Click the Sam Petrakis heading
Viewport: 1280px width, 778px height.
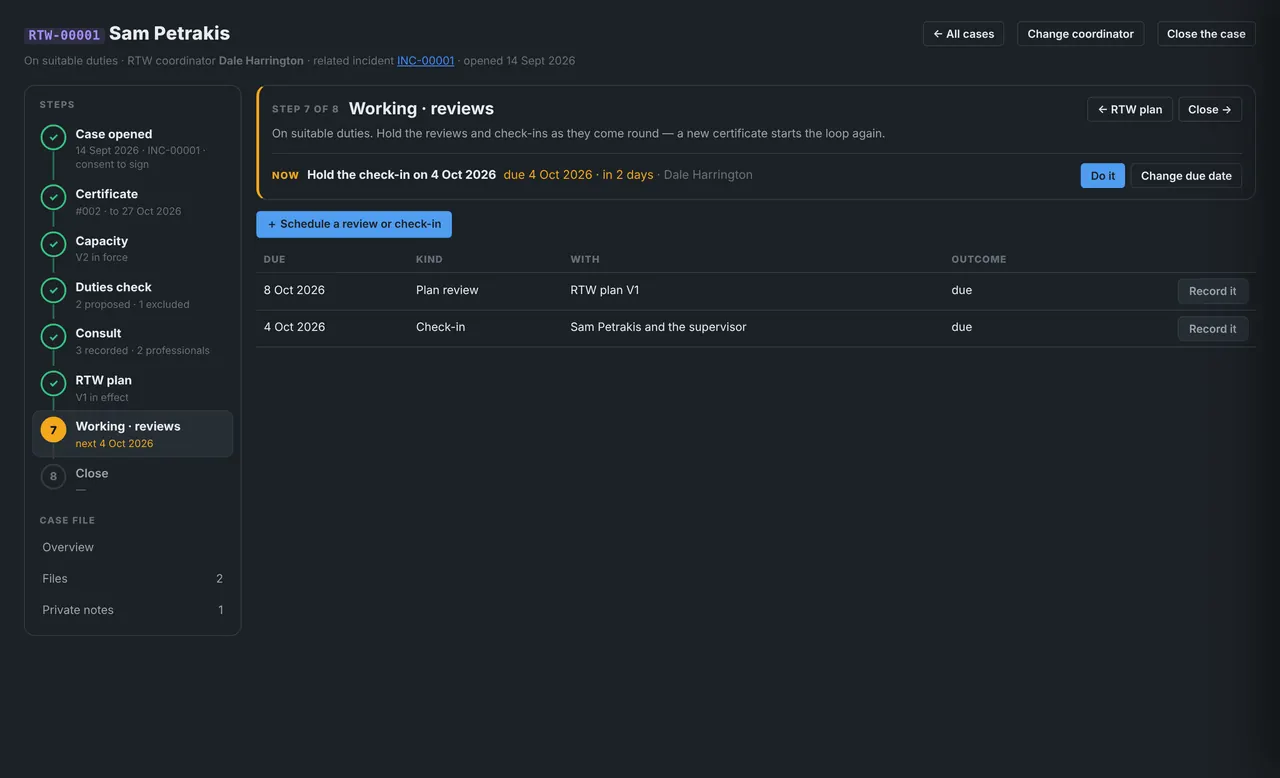click(x=169, y=33)
